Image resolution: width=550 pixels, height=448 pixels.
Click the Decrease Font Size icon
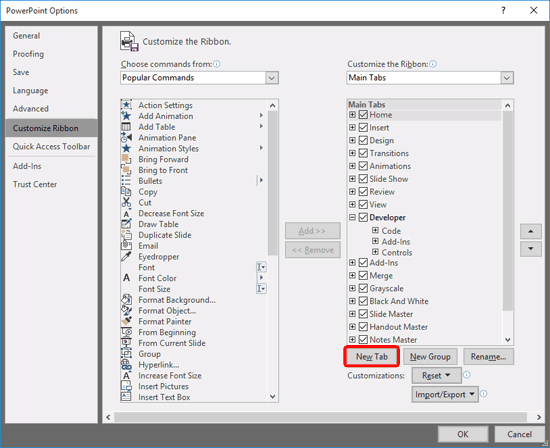click(x=126, y=213)
